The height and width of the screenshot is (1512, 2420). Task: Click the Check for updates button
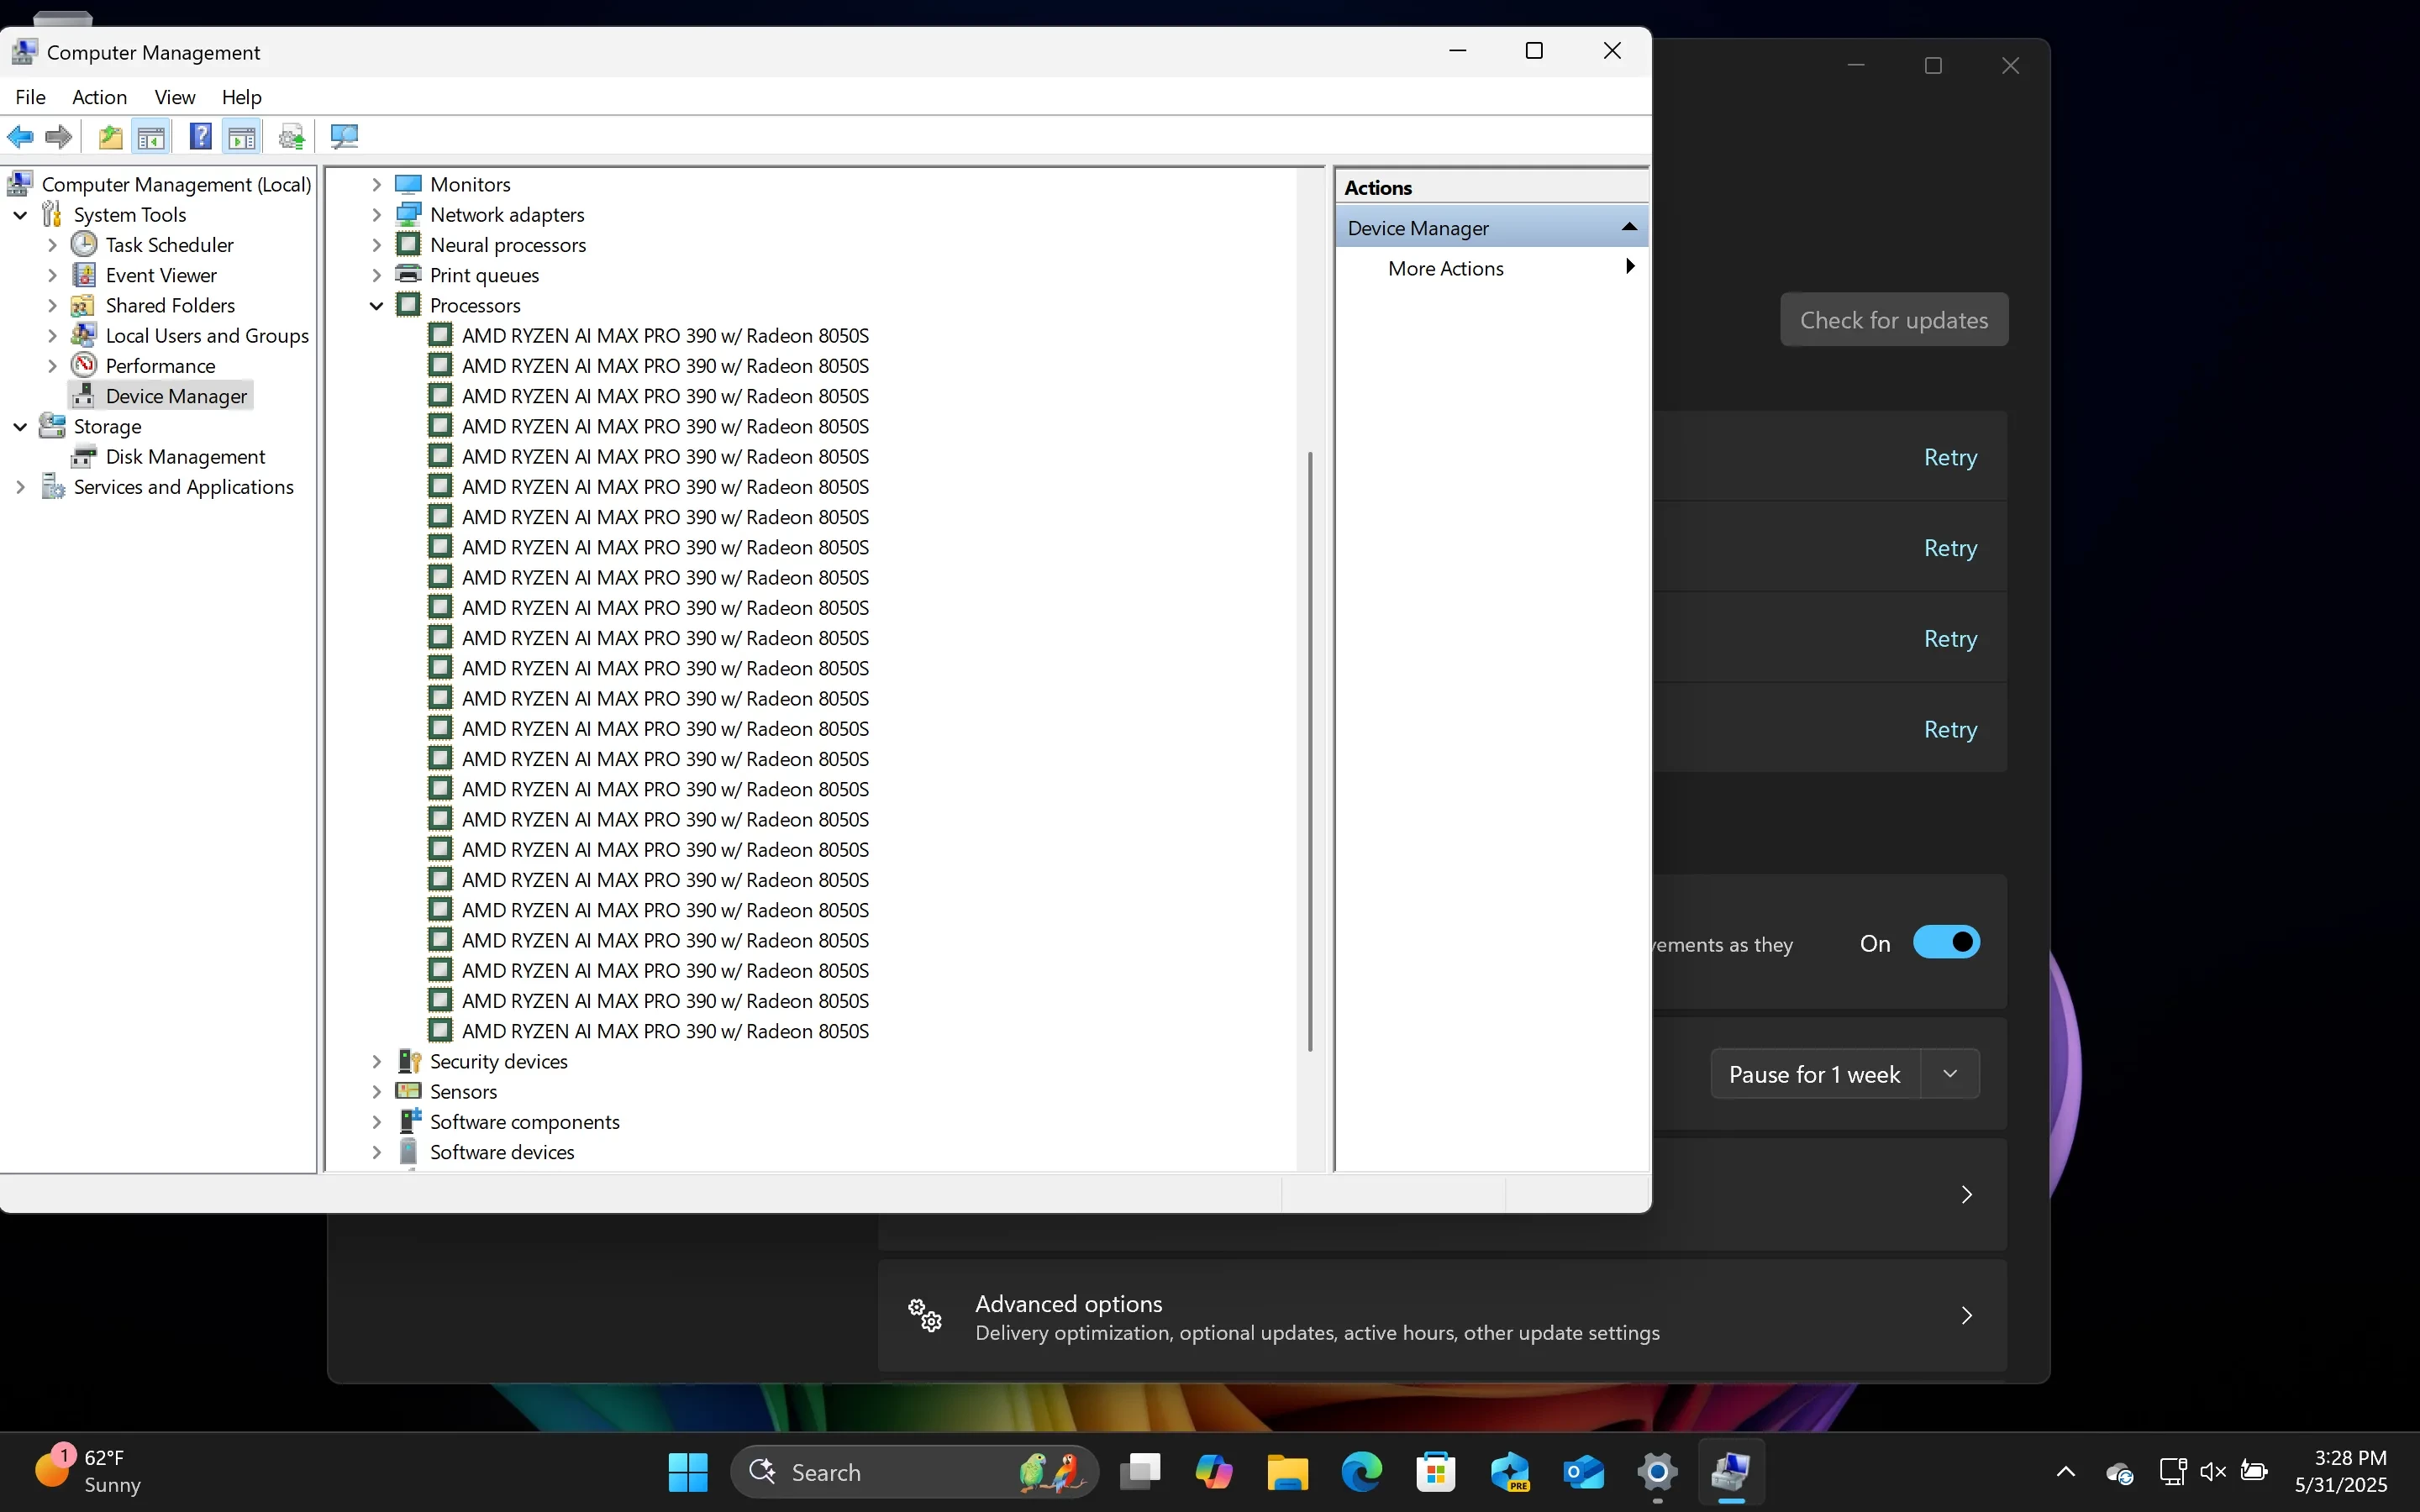[1893, 320]
